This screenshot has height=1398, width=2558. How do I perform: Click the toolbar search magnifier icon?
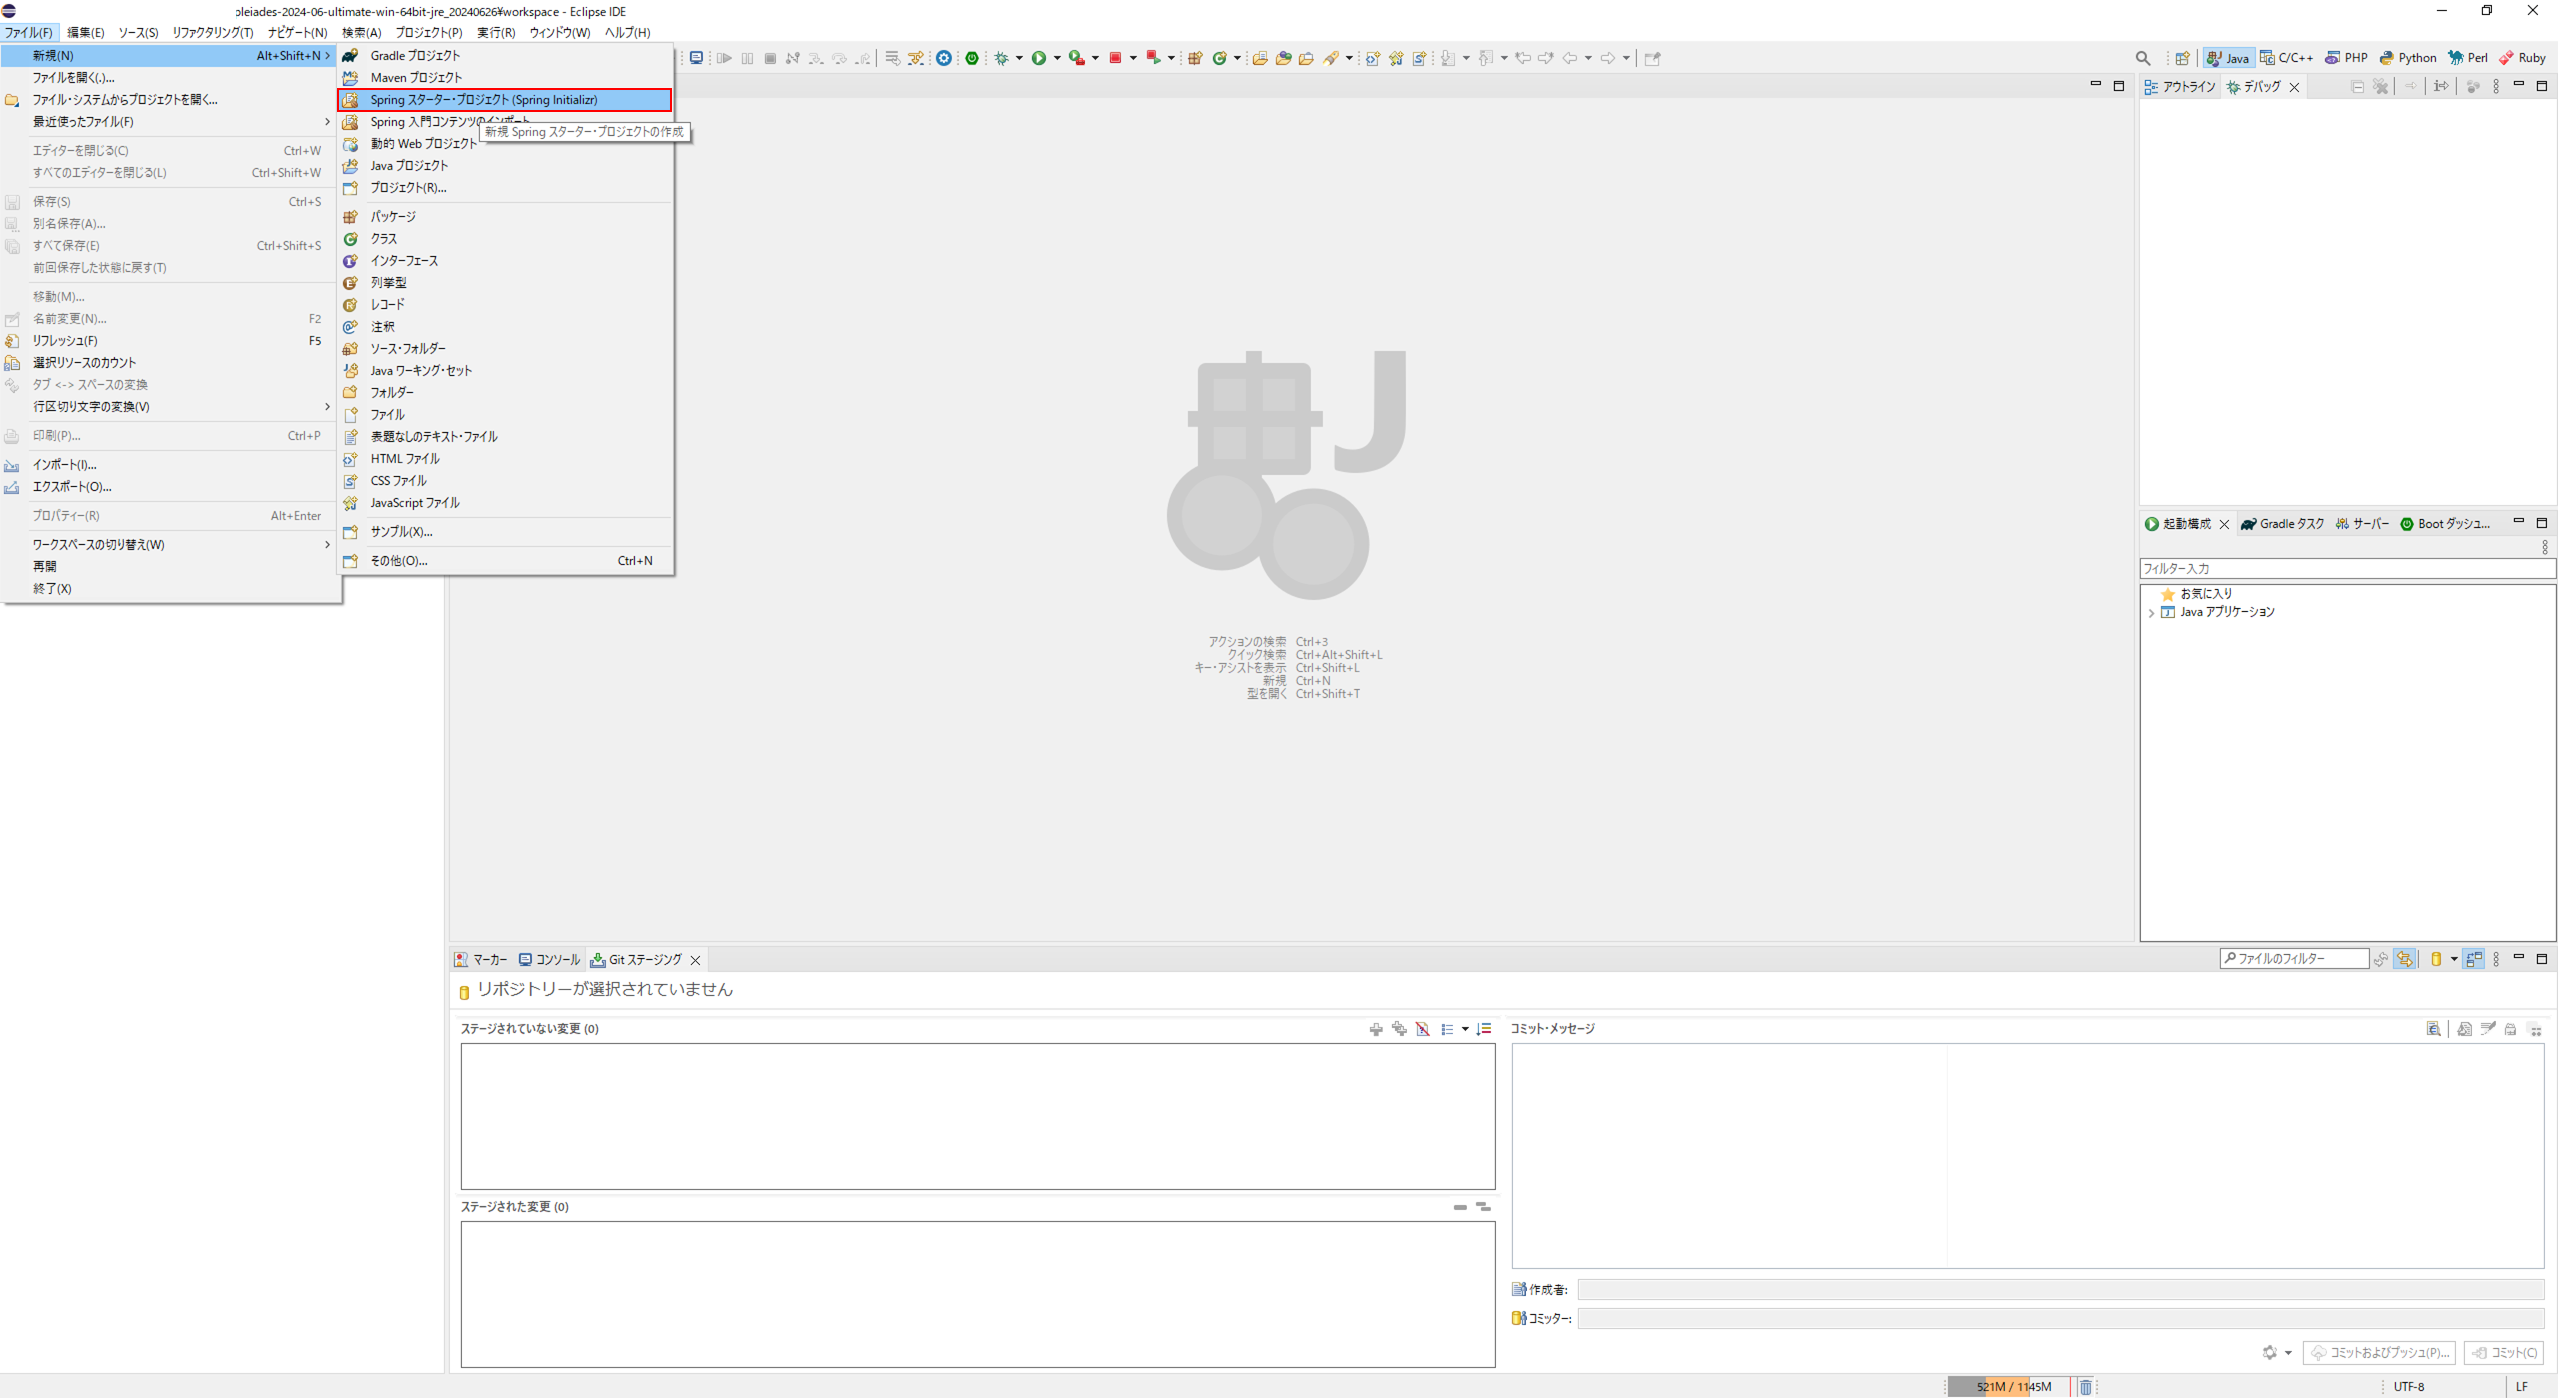tap(2142, 58)
